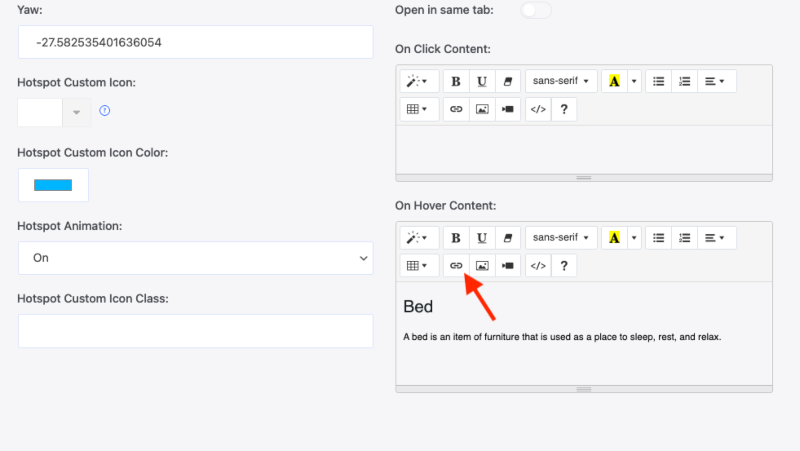Show help in On Hover Content editor
Image resolution: width=800 pixels, height=451 pixels.
[564, 266]
